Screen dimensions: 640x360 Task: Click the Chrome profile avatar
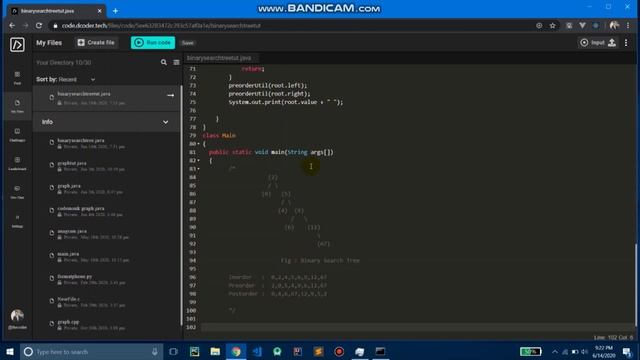[614, 25]
